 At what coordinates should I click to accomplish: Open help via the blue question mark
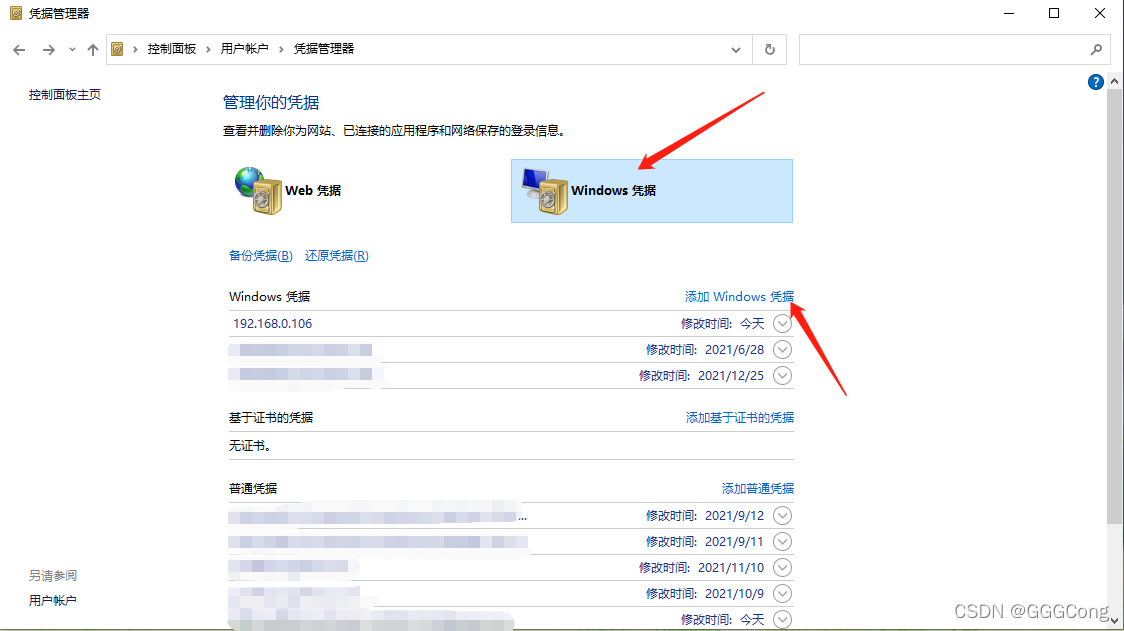(1095, 82)
